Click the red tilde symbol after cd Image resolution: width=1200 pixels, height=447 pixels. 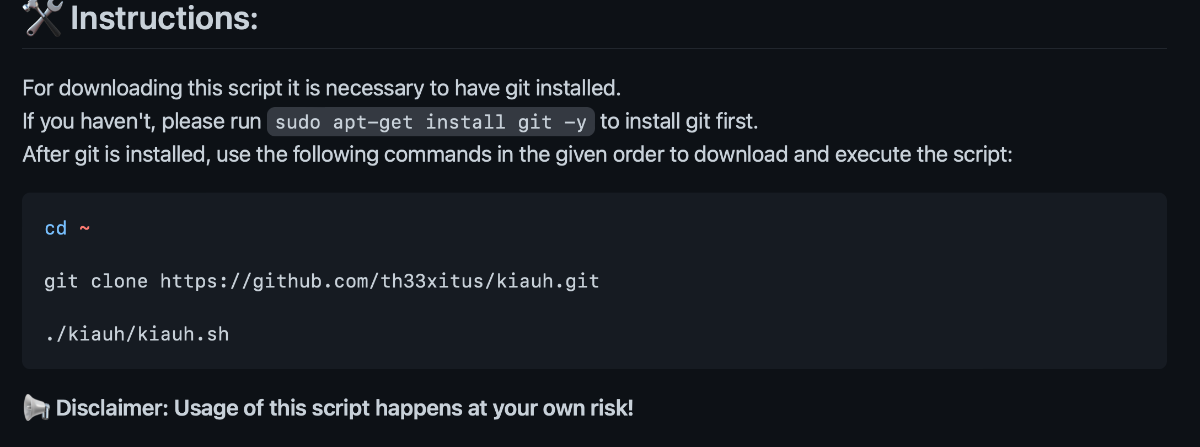(x=84, y=228)
